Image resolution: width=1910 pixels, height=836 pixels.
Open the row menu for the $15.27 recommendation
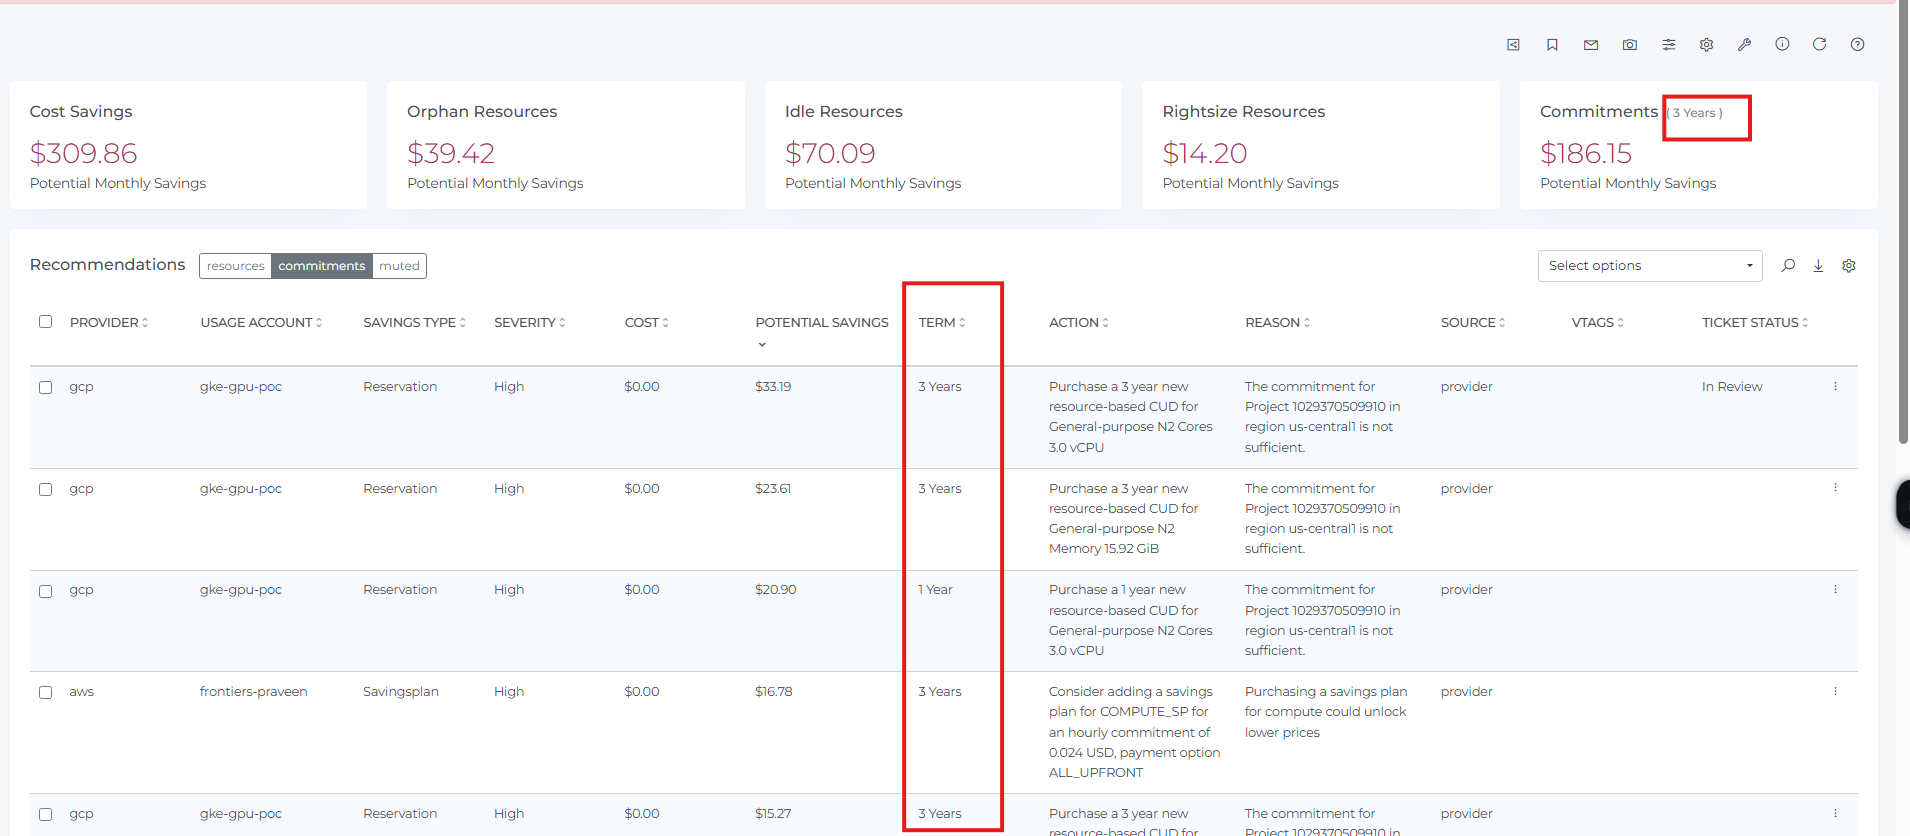pyautogui.click(x=1835, y=813)
